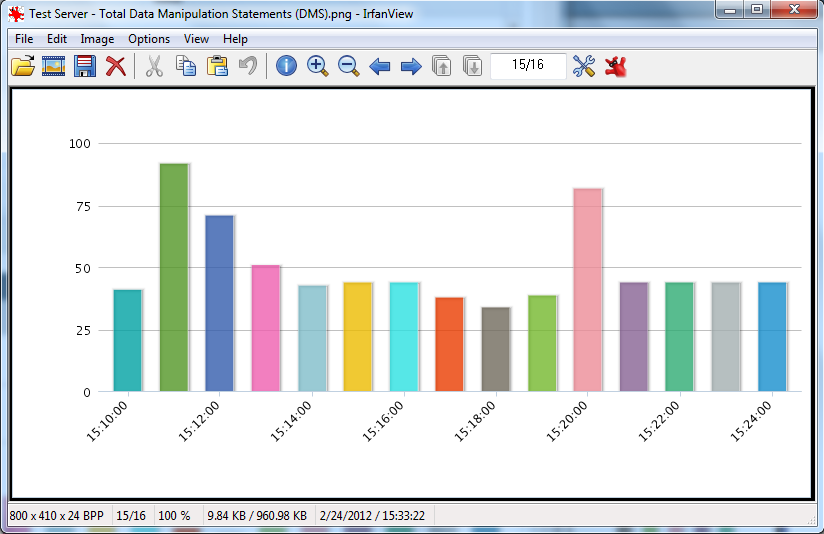824x534 pixels.
Task: Go to previous image with the left arrow
Action: (379, 66)
